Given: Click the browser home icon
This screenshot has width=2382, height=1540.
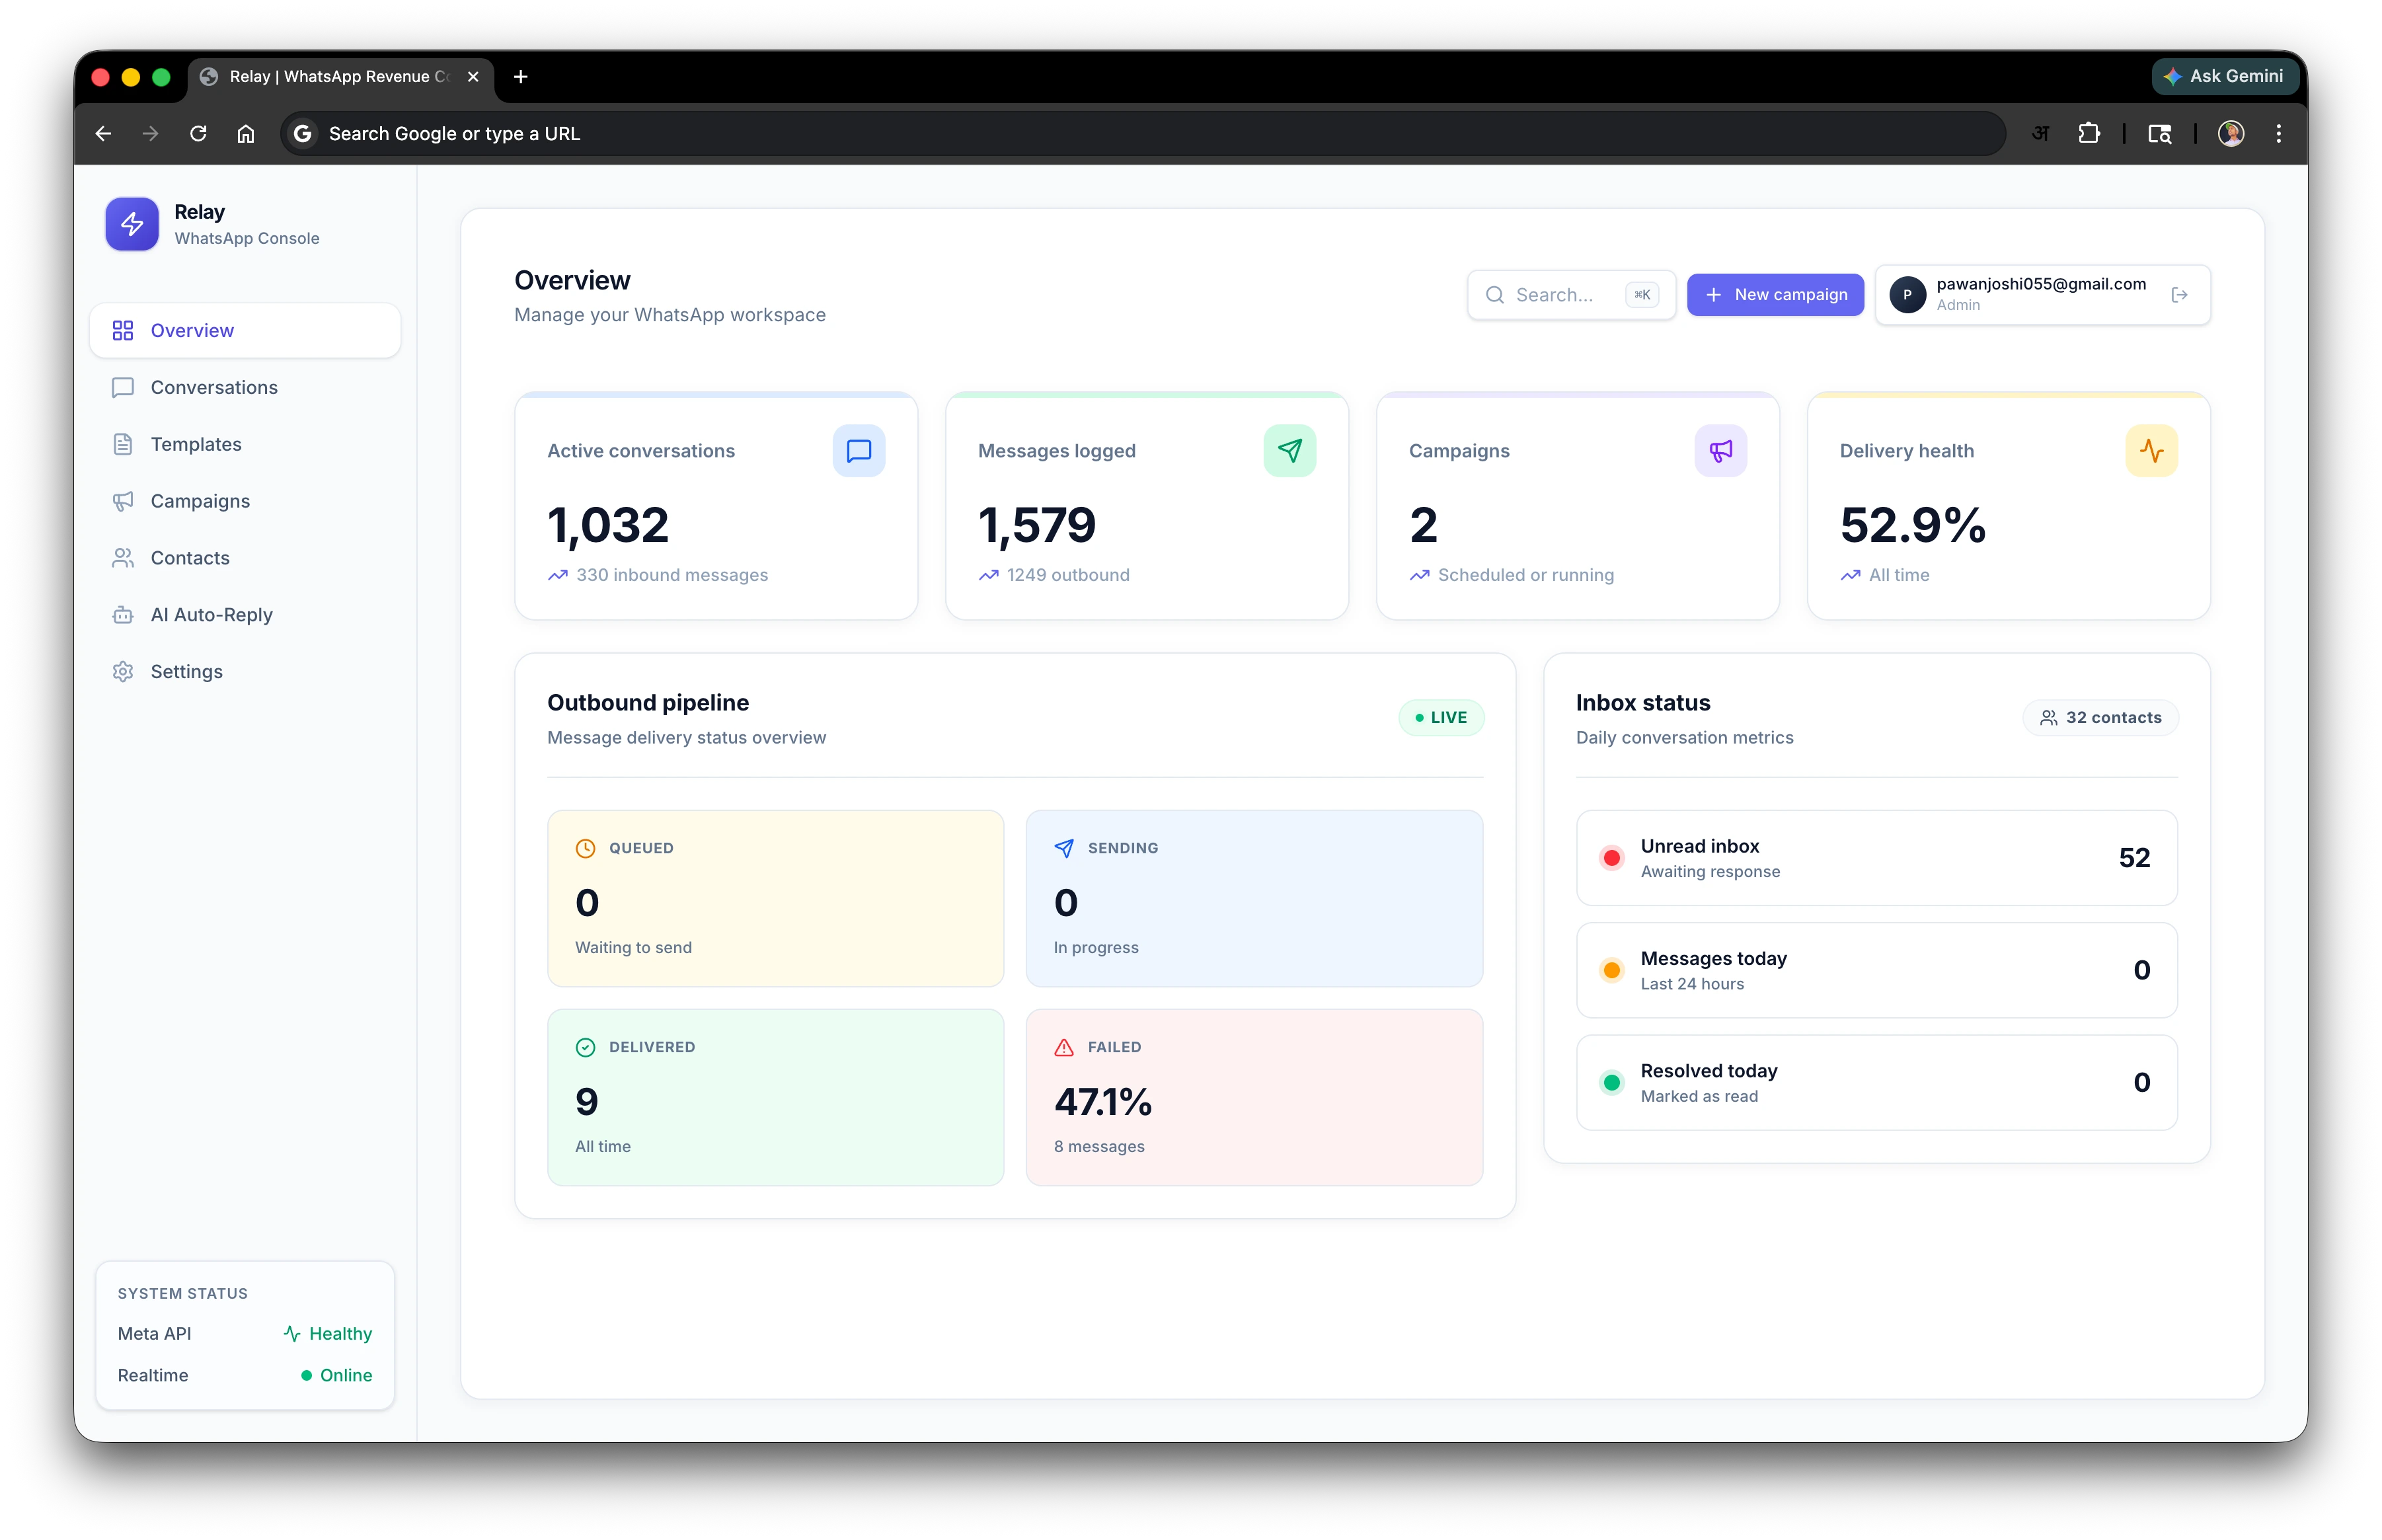Looking at the screenshot, I should [x=246, y=133].
